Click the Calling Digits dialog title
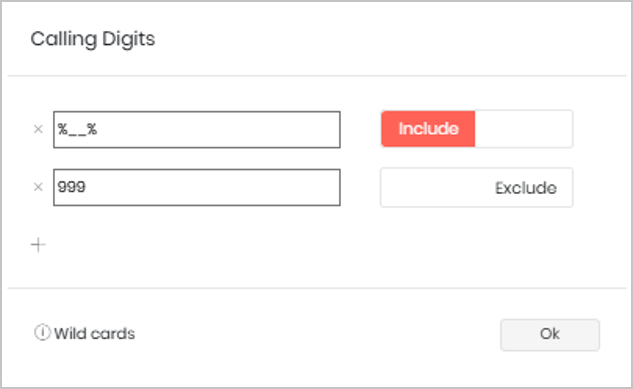Screen dimensions: 633x389 [93, 40]
